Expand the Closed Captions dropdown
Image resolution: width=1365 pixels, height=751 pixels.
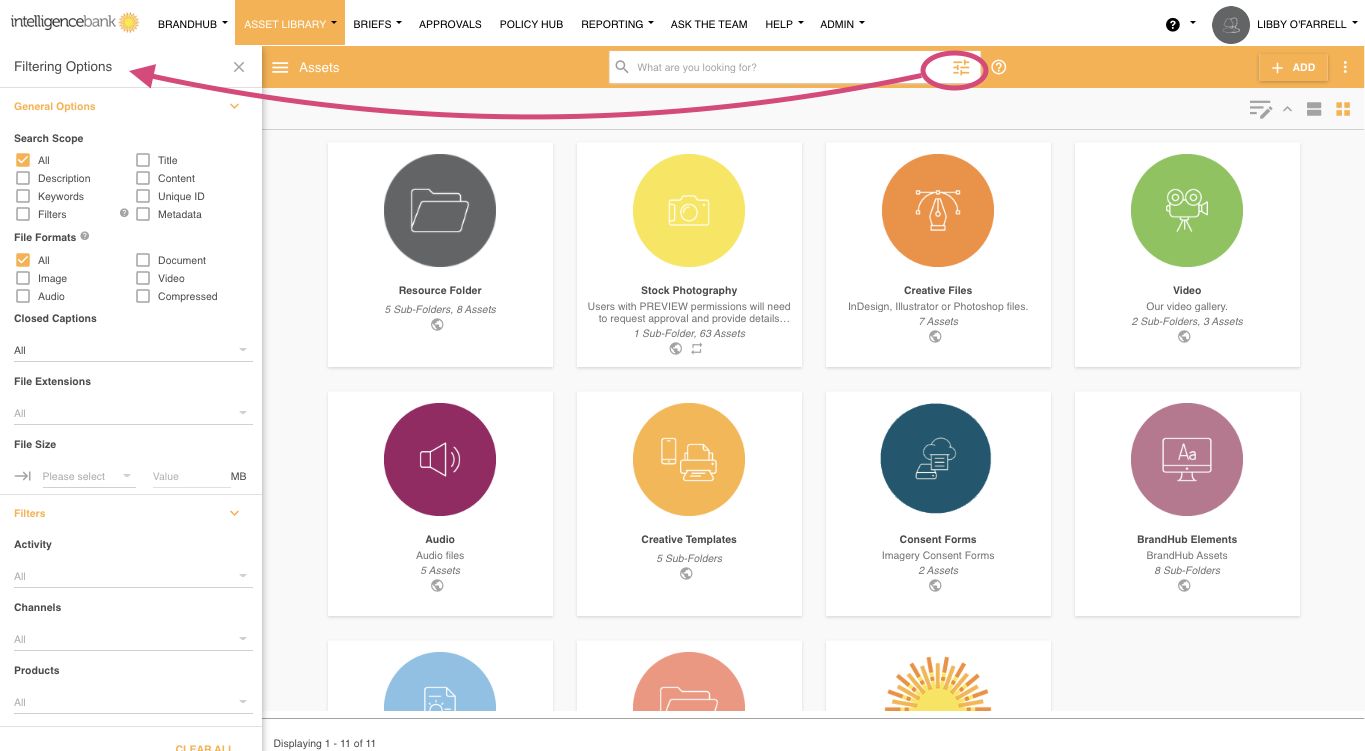pyautogui.click(x=132, y=350)
